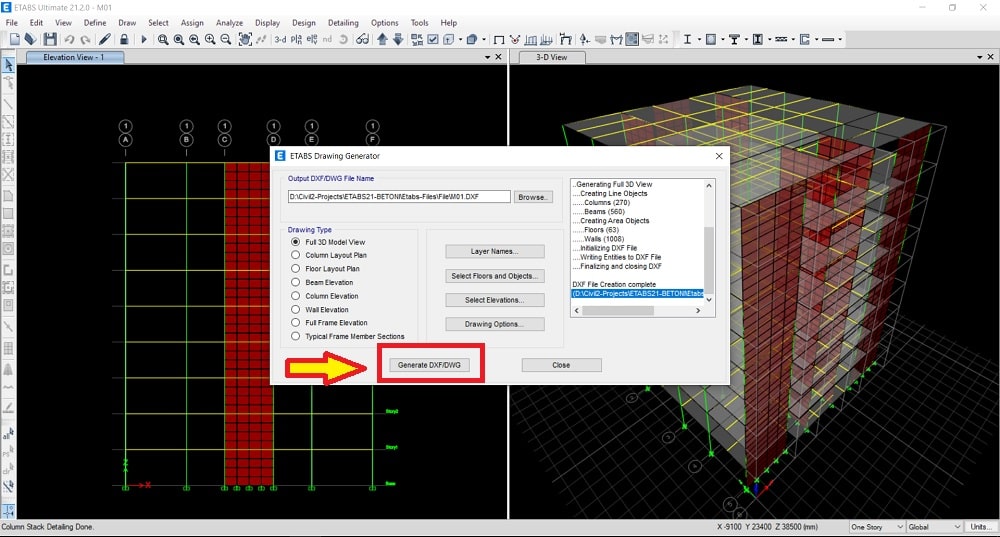Select Typical Frame Member Sections option
The width and height of the screenshot is (1000, 537).
coord(295,336)
